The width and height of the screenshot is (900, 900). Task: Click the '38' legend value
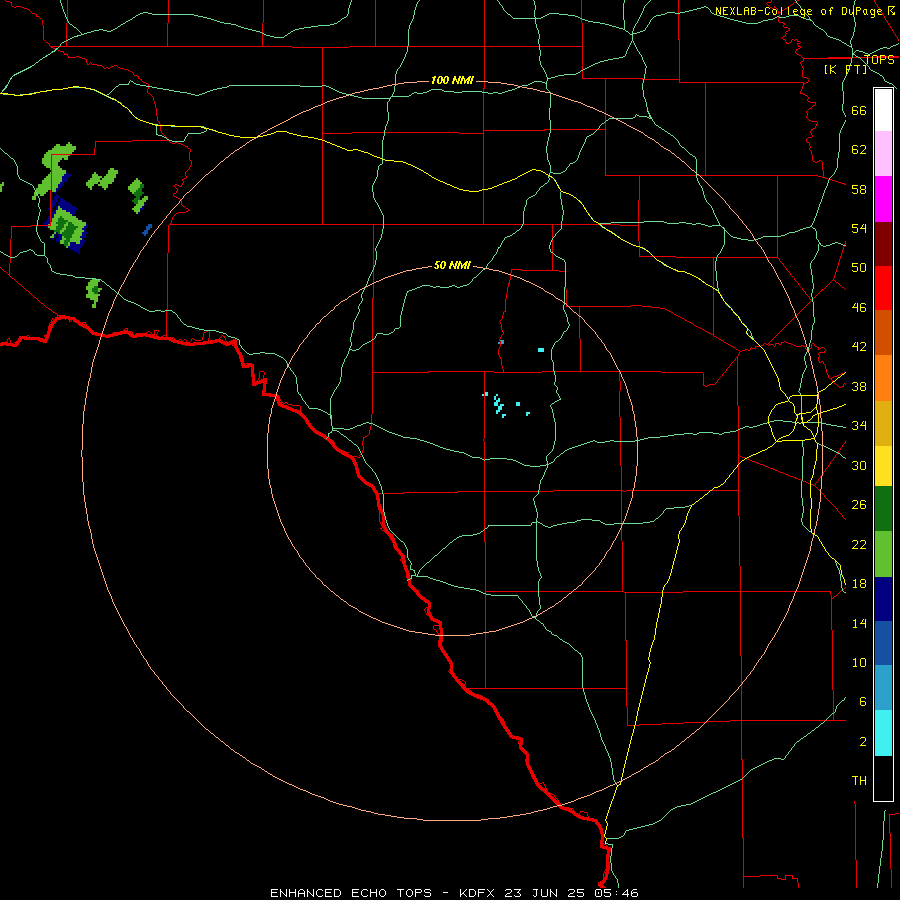[x=859, y=386]
